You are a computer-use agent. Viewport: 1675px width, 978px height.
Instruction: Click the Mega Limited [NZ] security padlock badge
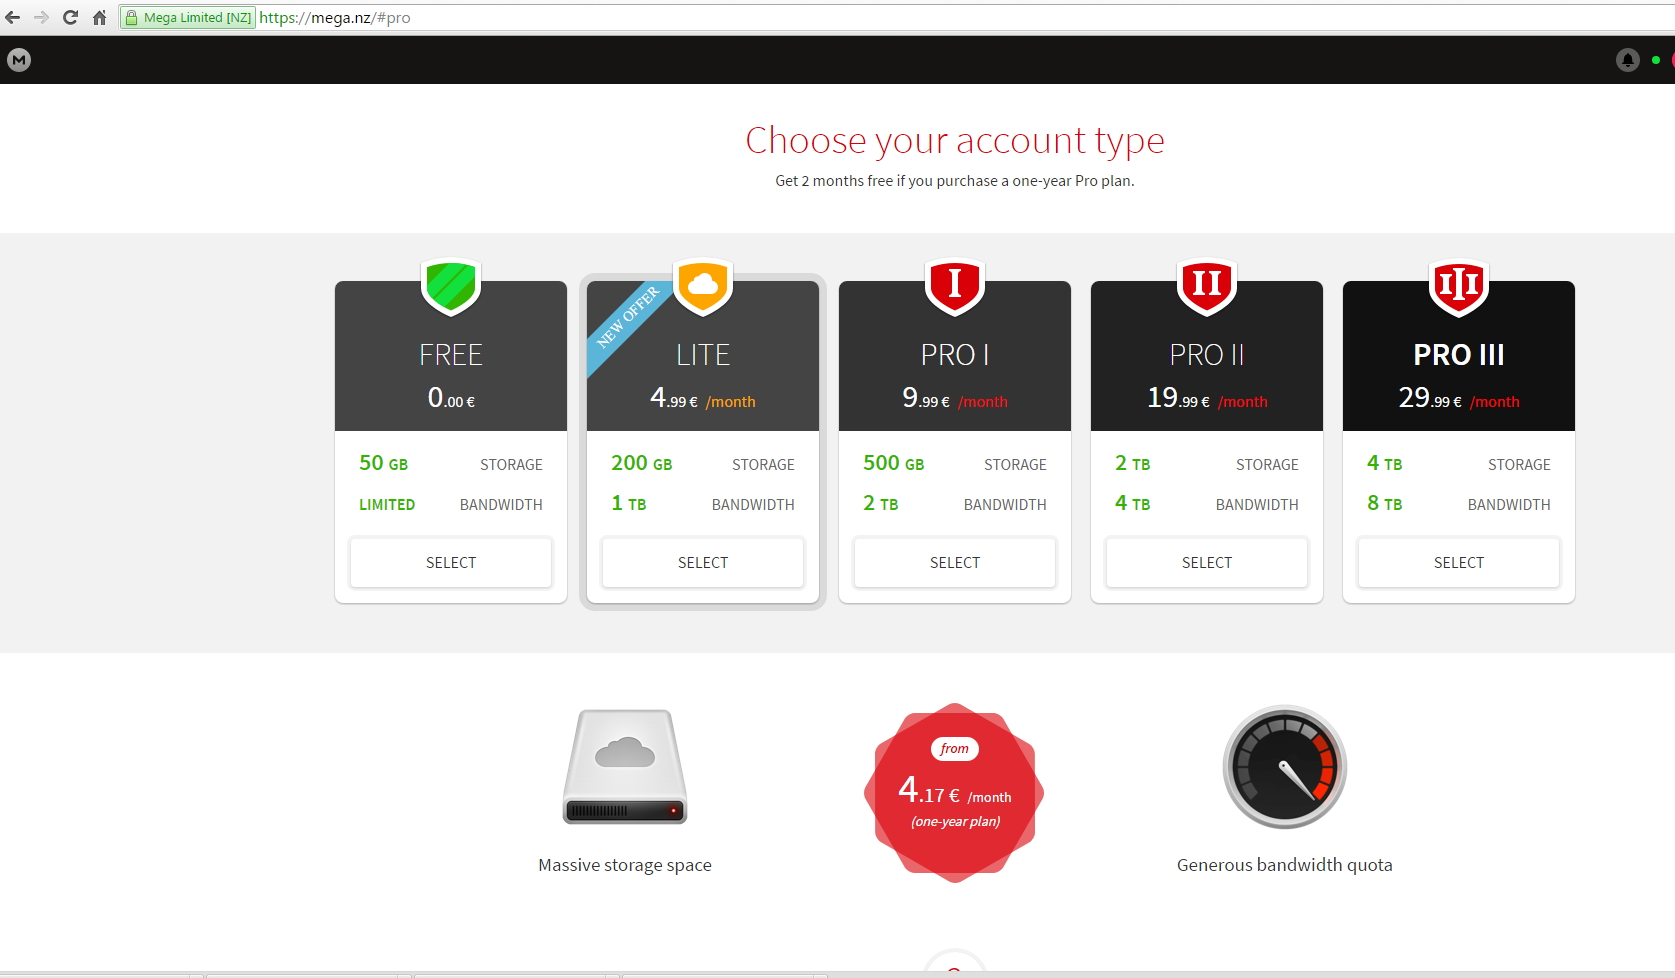[x=188, y=17]
